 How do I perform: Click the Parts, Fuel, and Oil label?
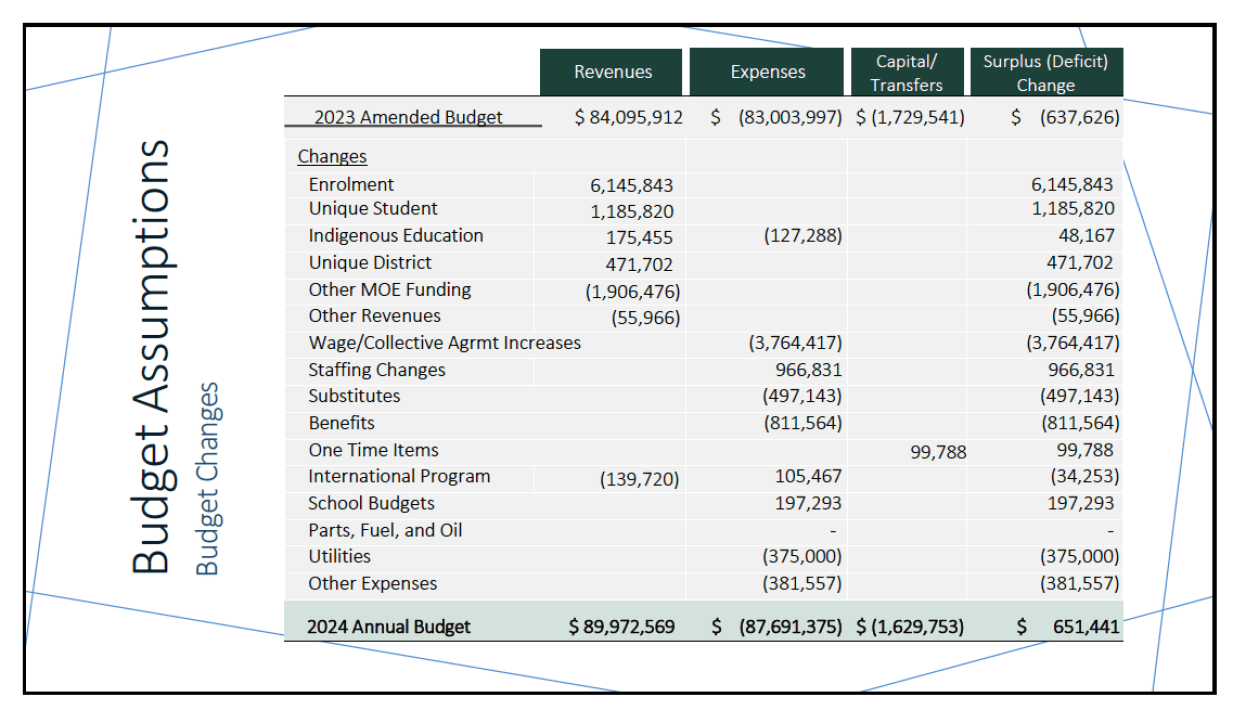[x=385, y=530]
